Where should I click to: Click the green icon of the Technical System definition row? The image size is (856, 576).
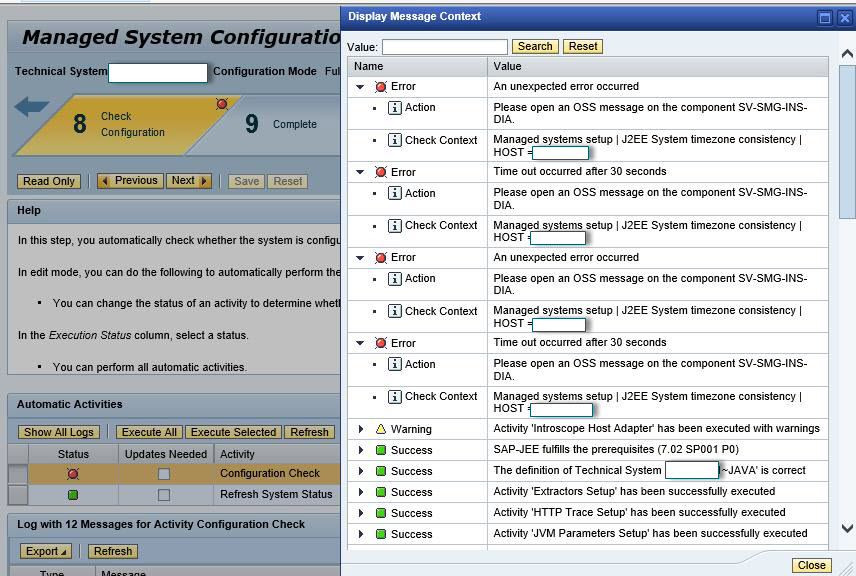tap(381, 471)
